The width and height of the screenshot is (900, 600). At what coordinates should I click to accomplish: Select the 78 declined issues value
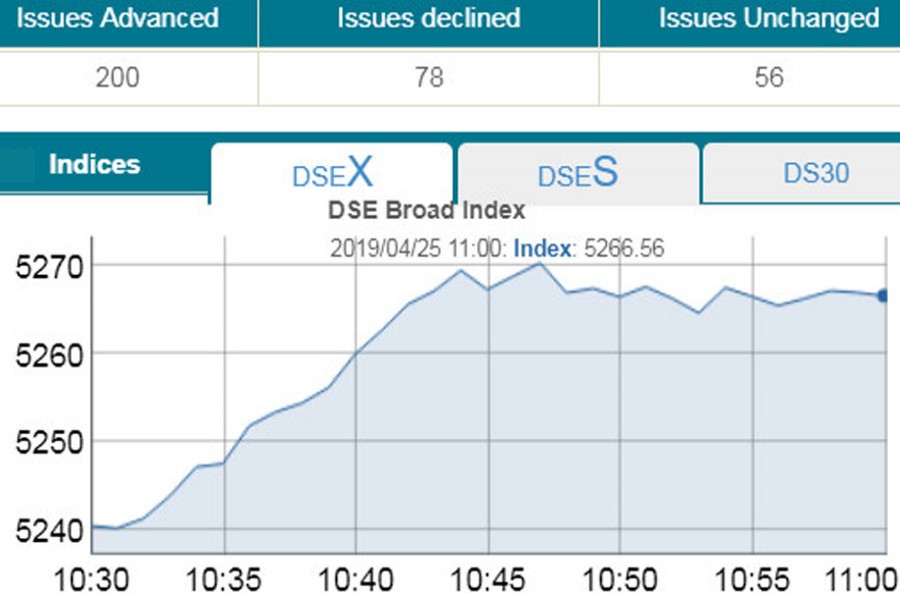[428, 78]
